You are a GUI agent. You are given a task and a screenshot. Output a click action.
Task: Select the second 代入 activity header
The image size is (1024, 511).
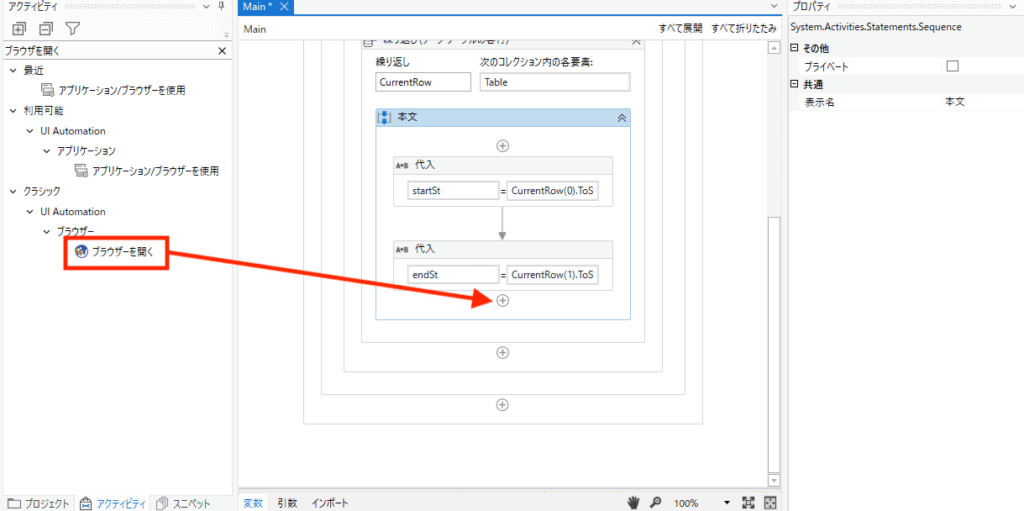(503, 250)
